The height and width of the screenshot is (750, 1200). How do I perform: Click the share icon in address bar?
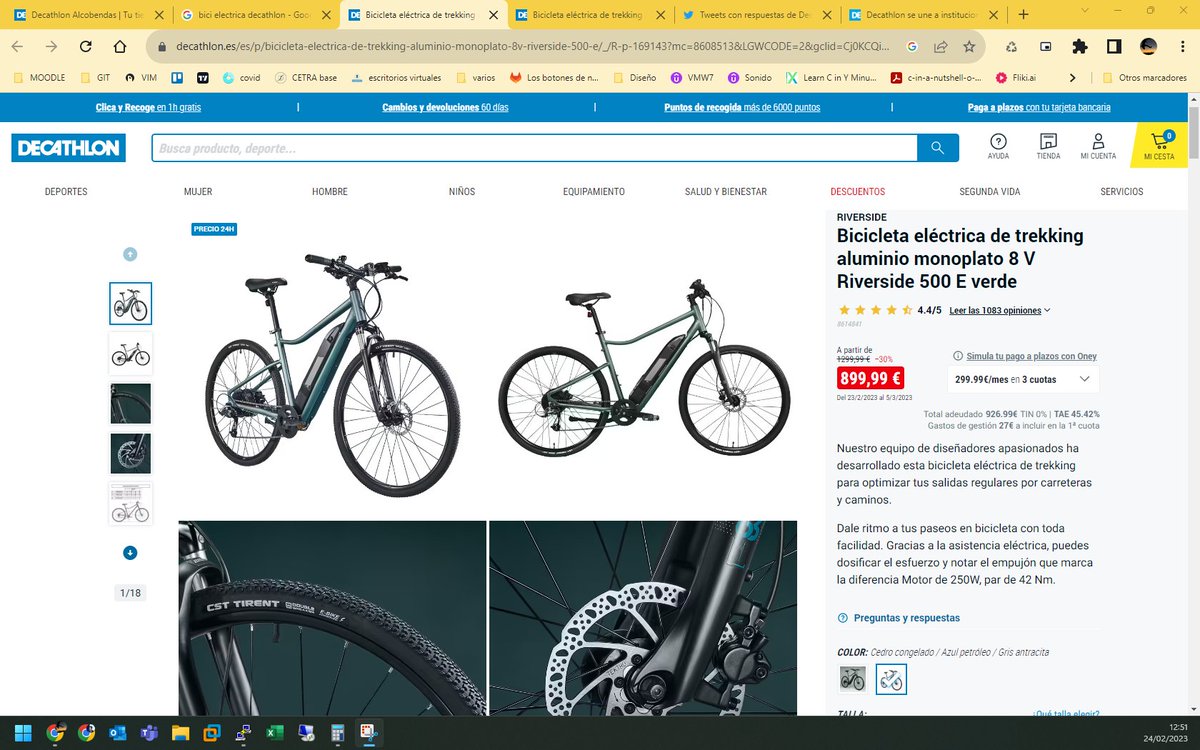[x=941, y=46]
